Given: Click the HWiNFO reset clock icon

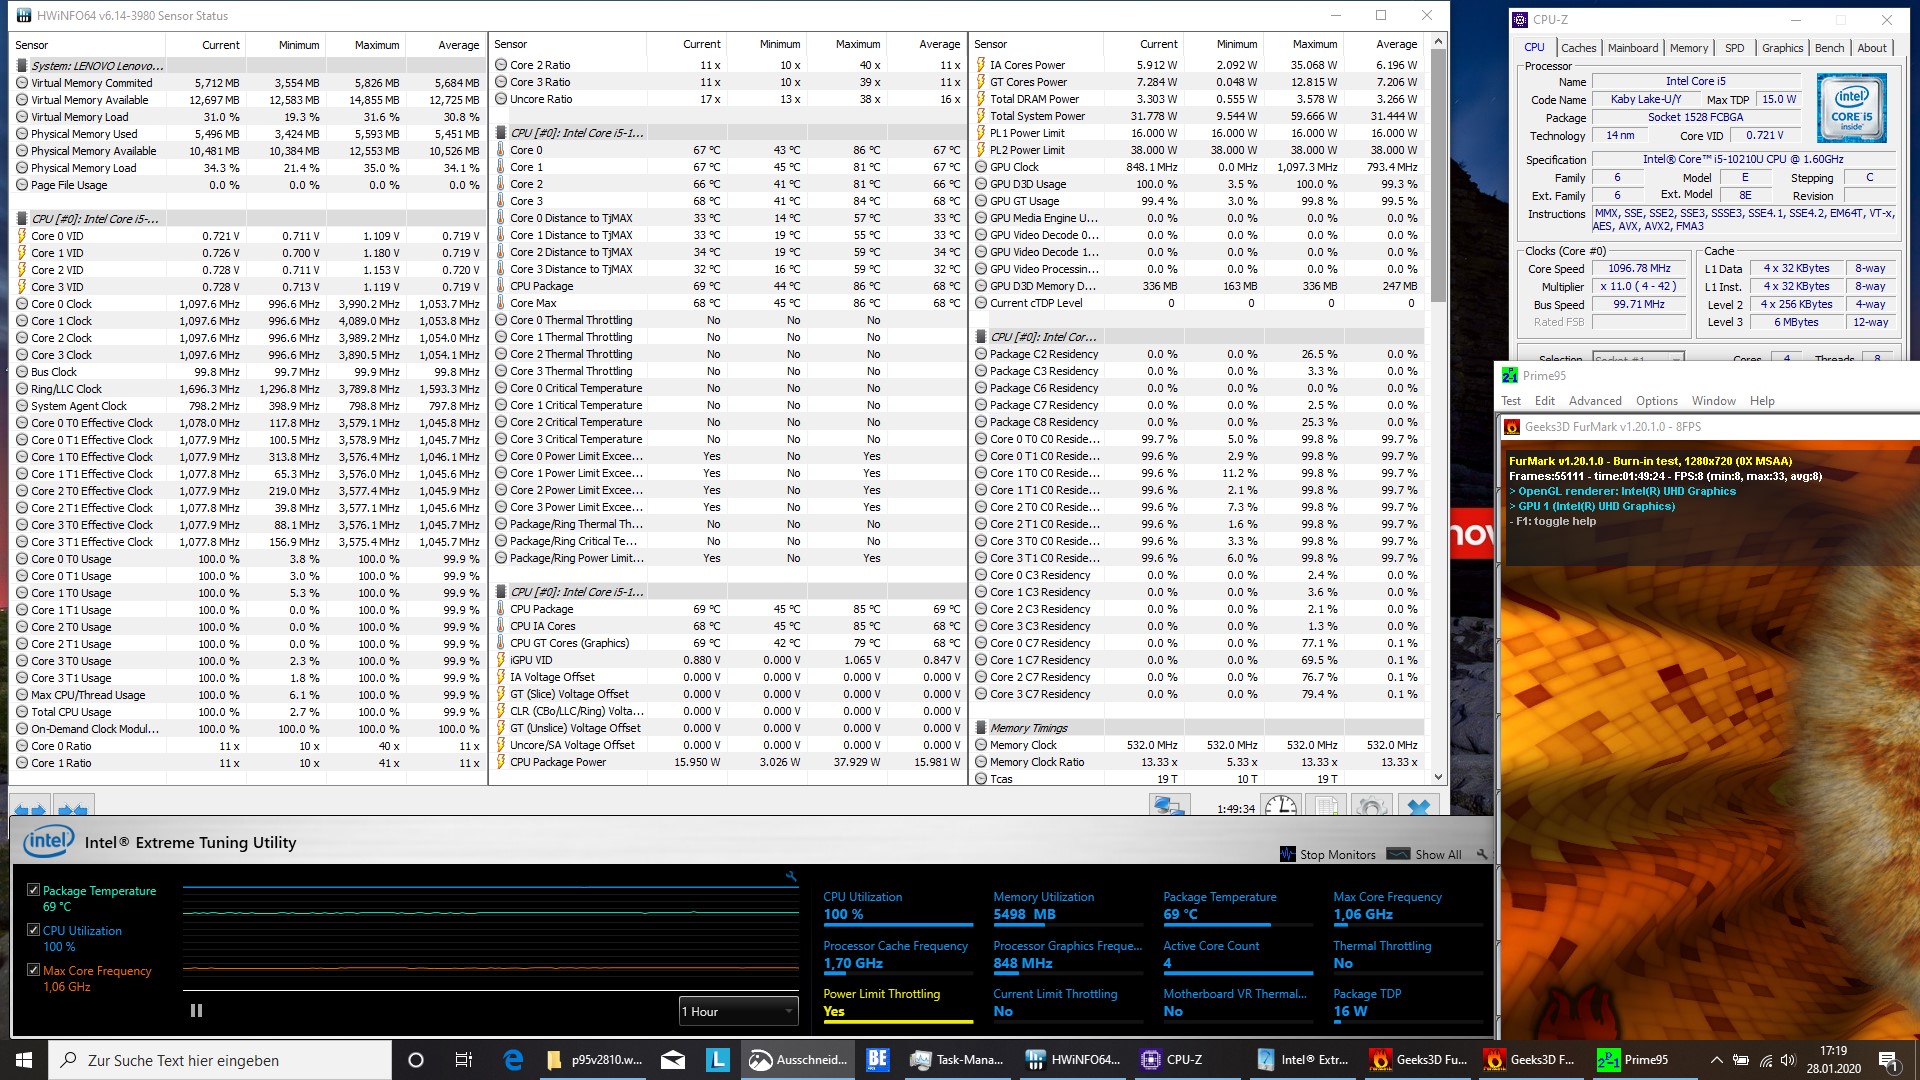Looking at the screenshot, I should [x=1280, y=806].
